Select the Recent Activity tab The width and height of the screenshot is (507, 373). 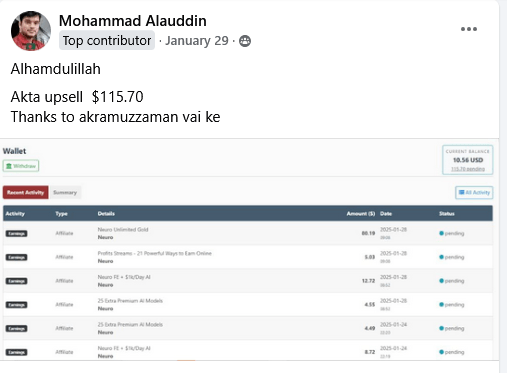(26, 192)
